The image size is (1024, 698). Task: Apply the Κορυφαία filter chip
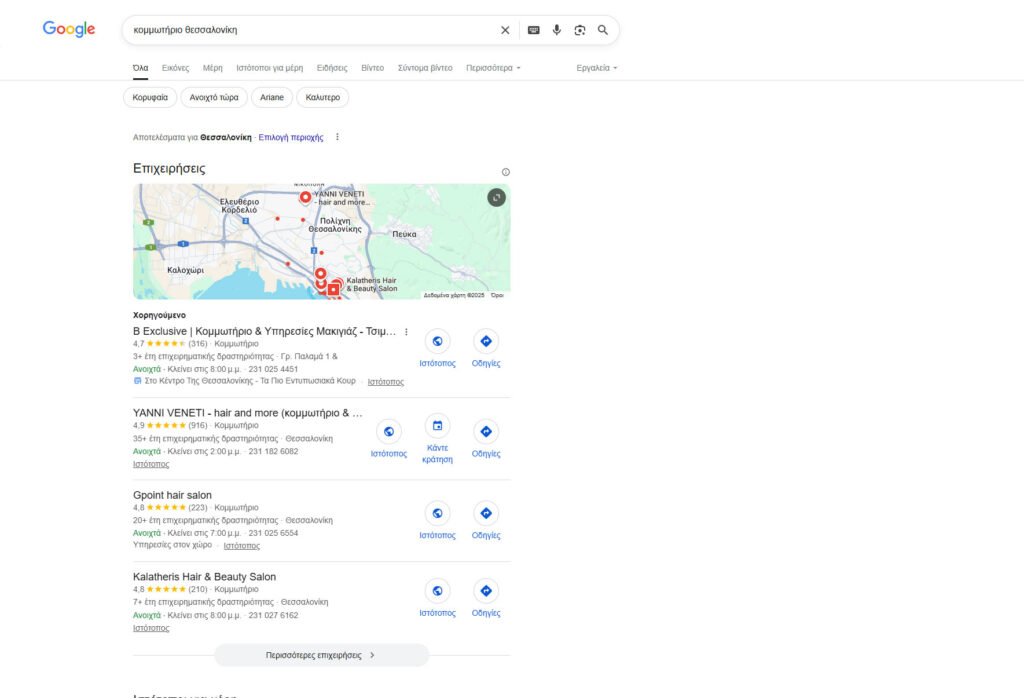pos(150,97)
